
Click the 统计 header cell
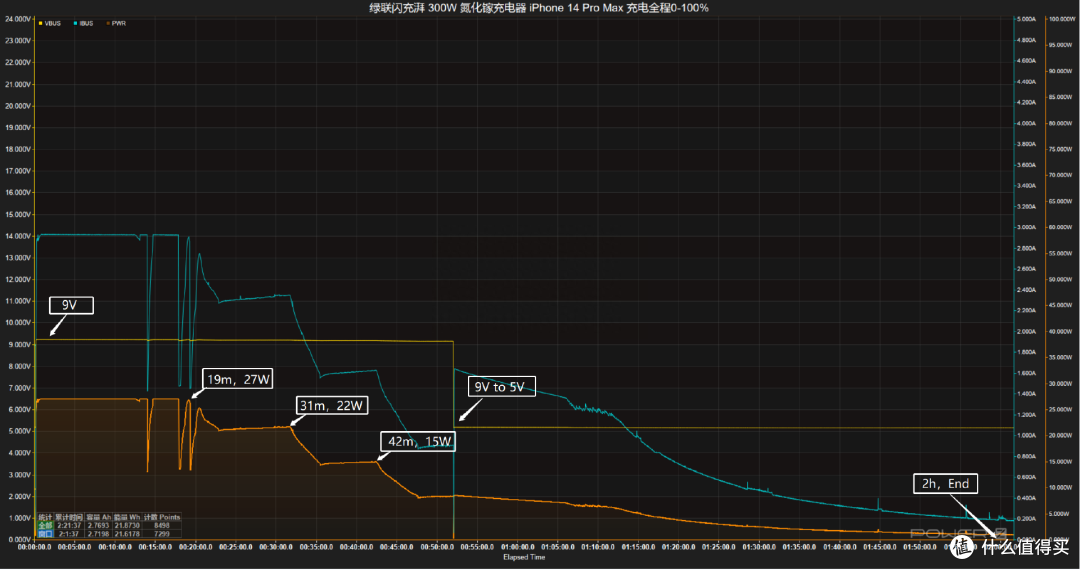click(x=45, y=517)
